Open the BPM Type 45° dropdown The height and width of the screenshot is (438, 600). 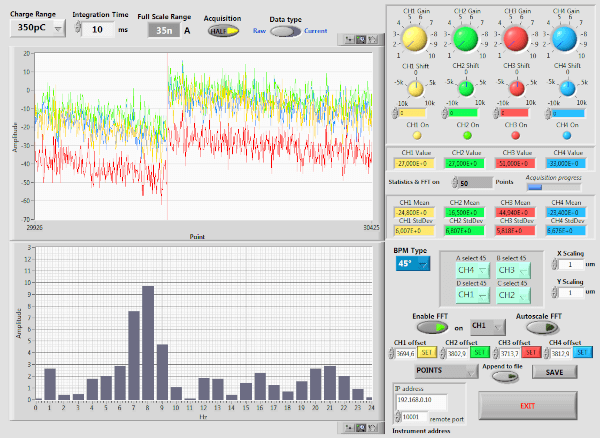coord(412,263)
